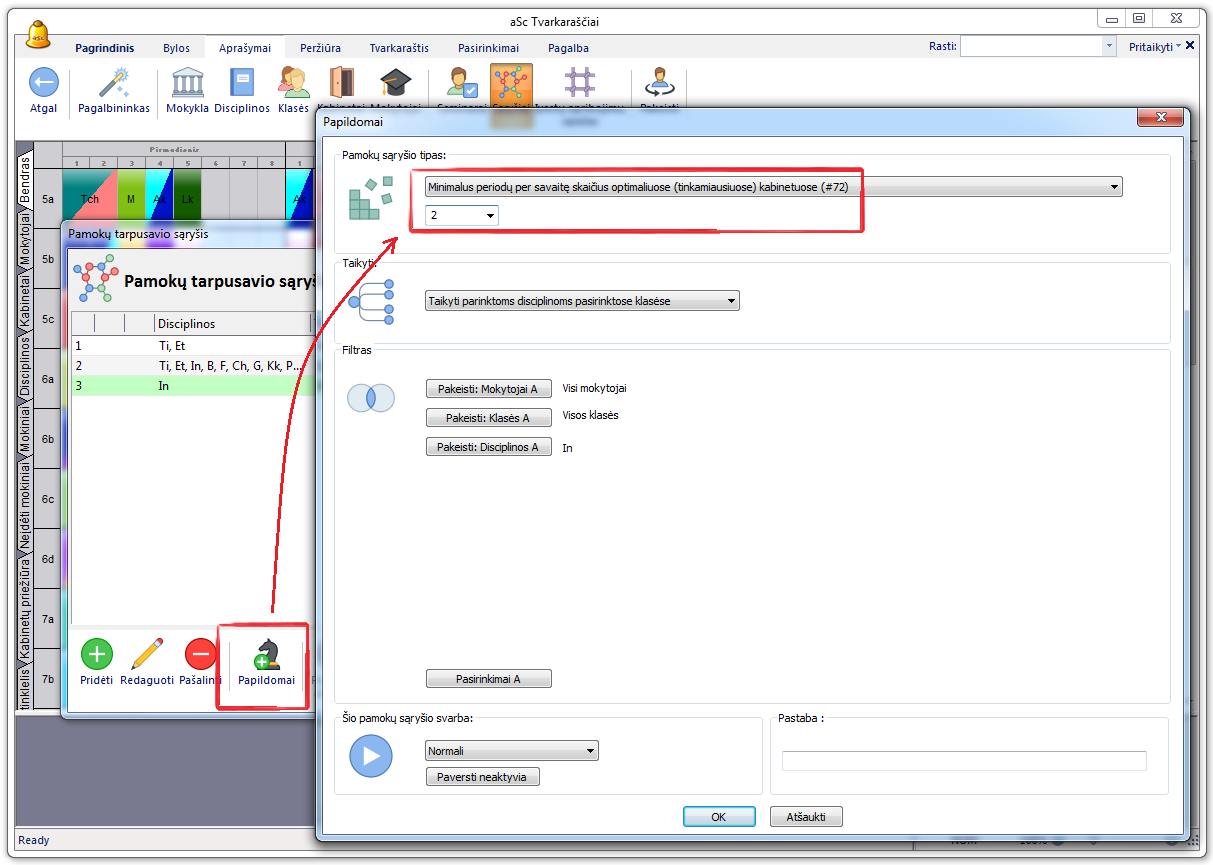Click the 6b class row header
Screen dimensions: 1213x865
coord(48,439)
